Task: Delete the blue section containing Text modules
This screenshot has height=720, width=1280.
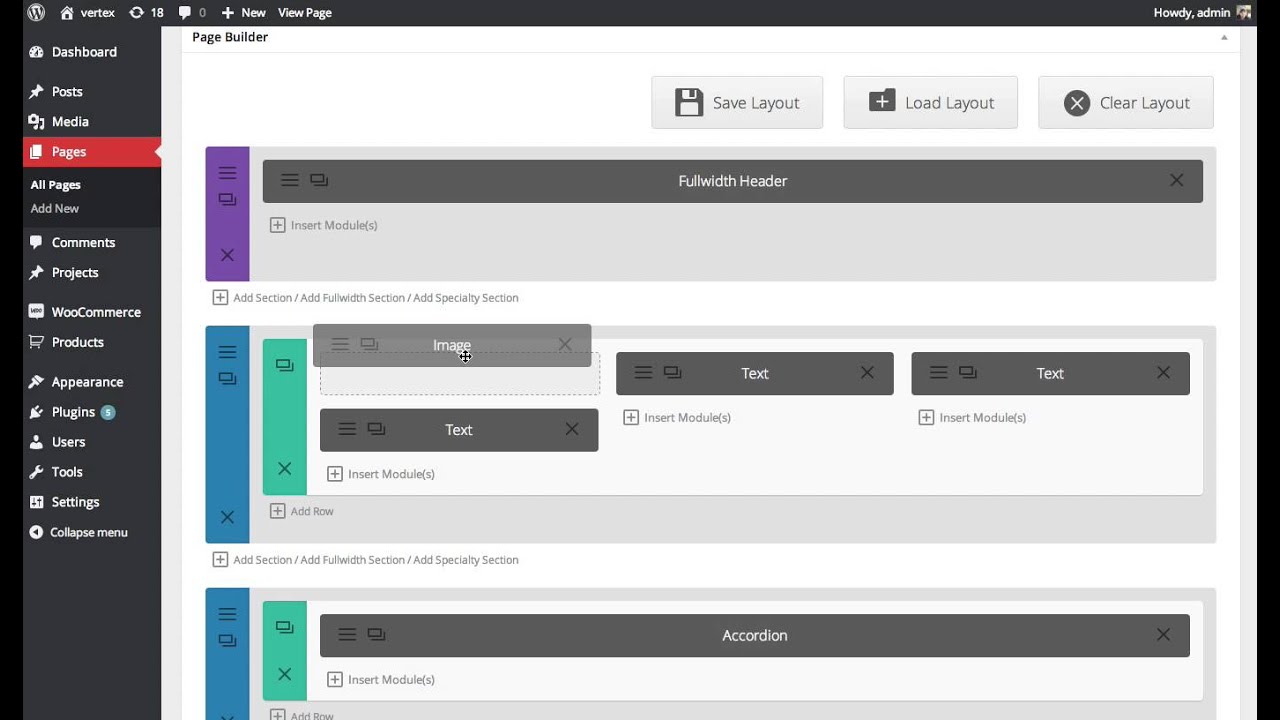Action: pyautogui.click(x=227, y=517)
